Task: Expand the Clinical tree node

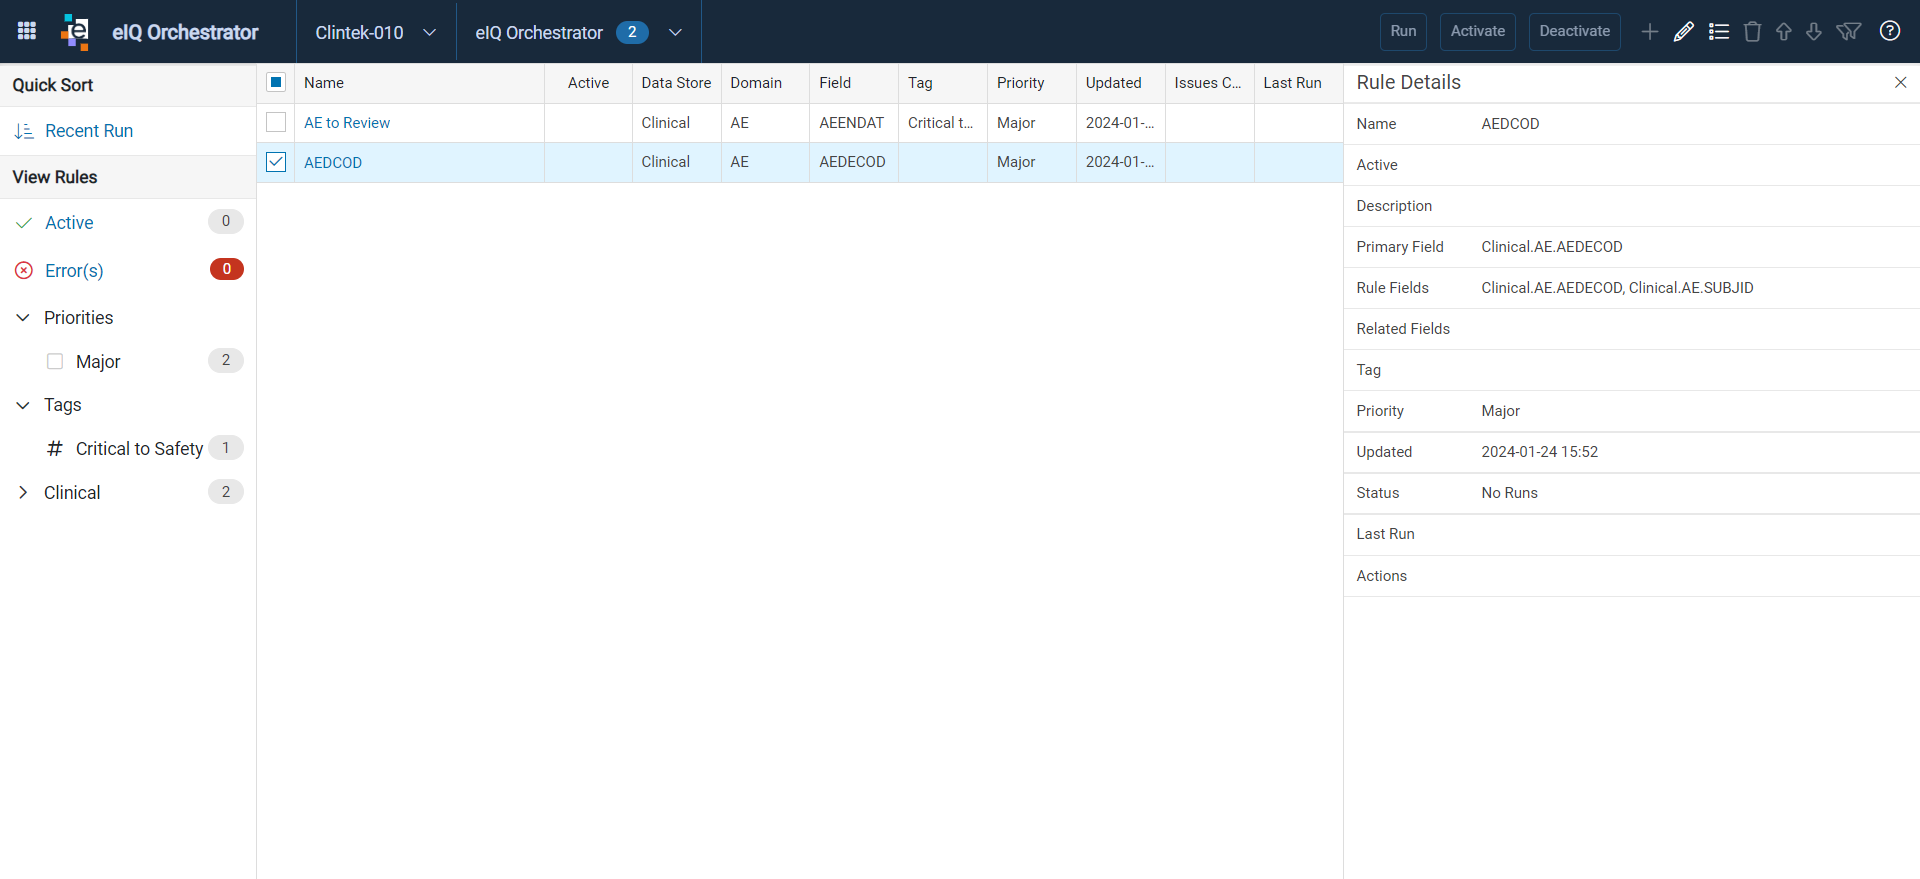Action: (x=23, y=492)
